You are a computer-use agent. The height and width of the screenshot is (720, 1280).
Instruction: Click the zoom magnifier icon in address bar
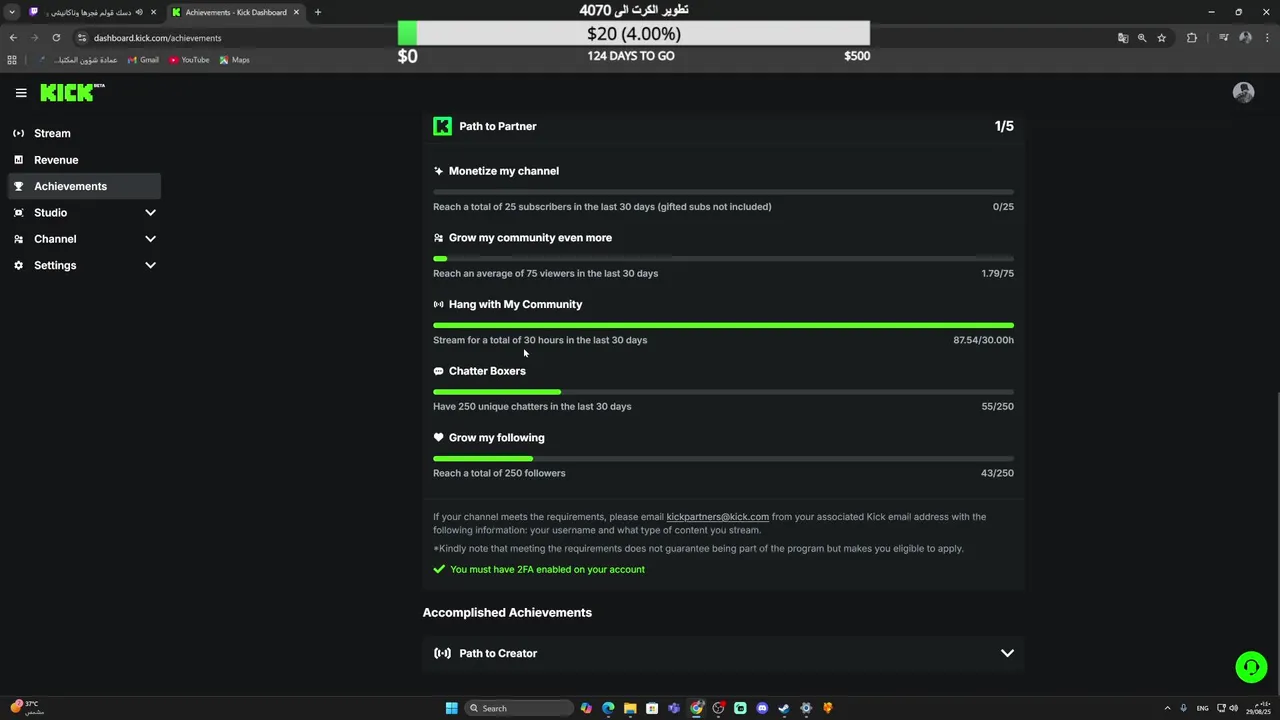click(x=1142, y=38)
